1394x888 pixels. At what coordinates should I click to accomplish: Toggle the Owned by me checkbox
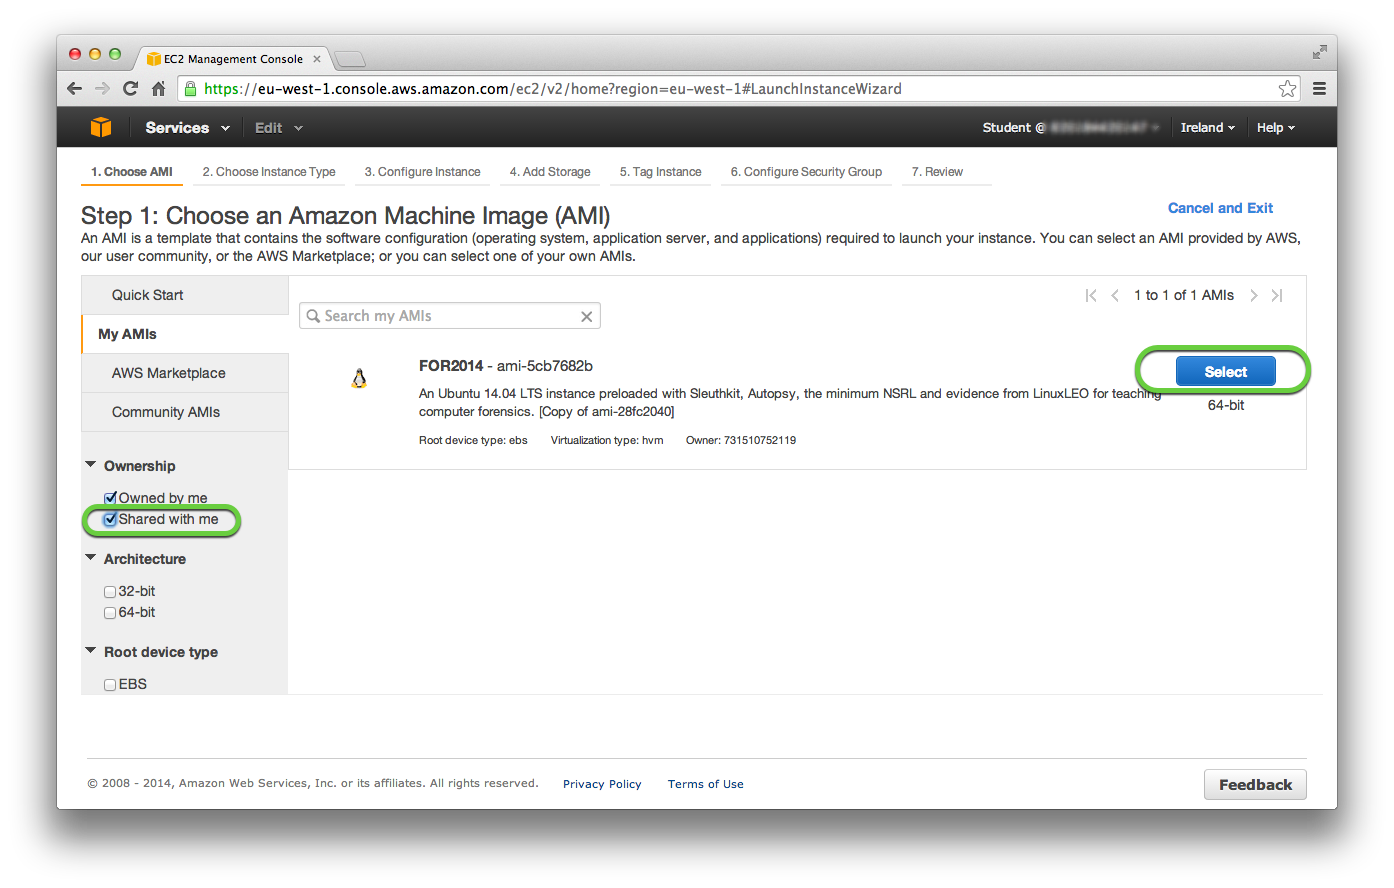110,498
